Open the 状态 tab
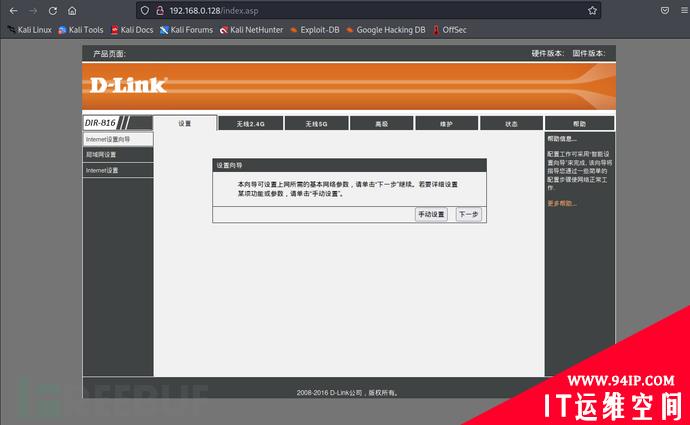The width and height of the screenshot is (690, 425). tap(511, 124)
